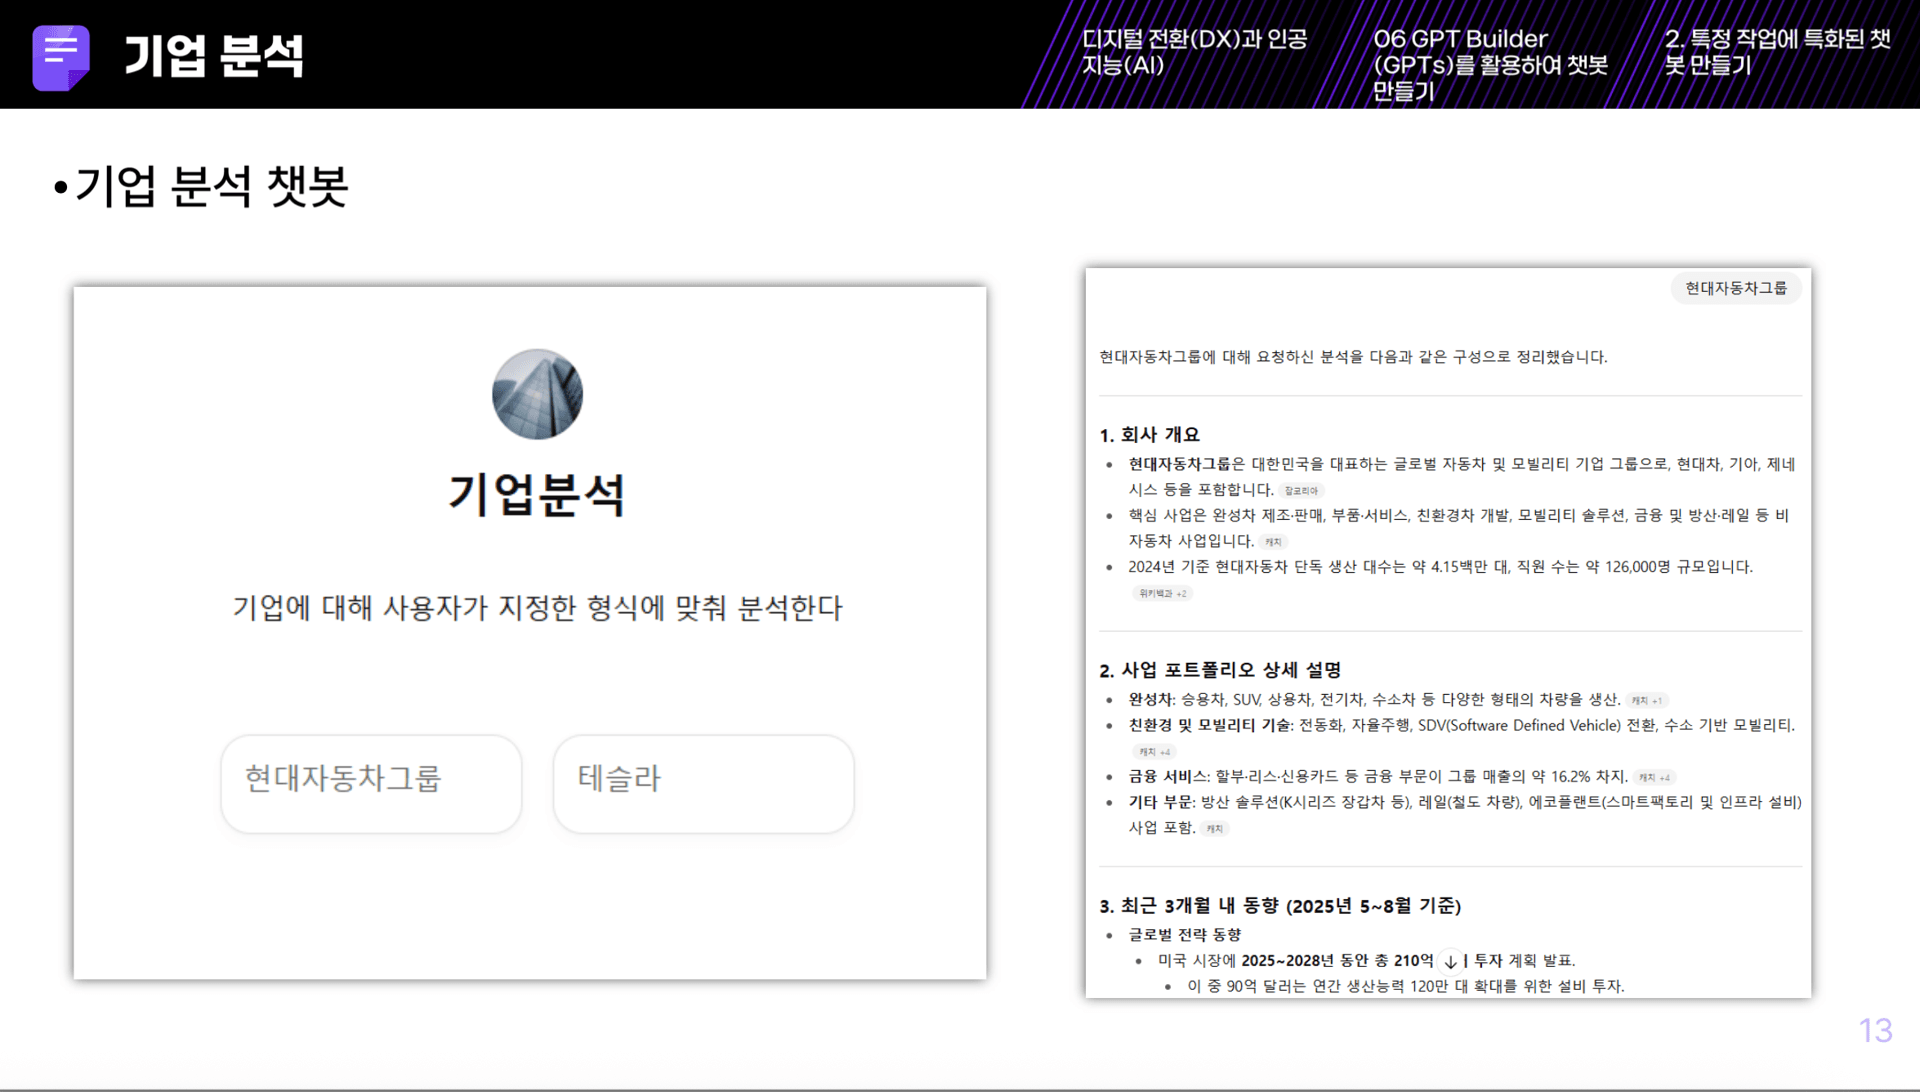Click the heading 1. 회사 개요
This screenshot has height=1092, width=1920.
(1152, 434)
